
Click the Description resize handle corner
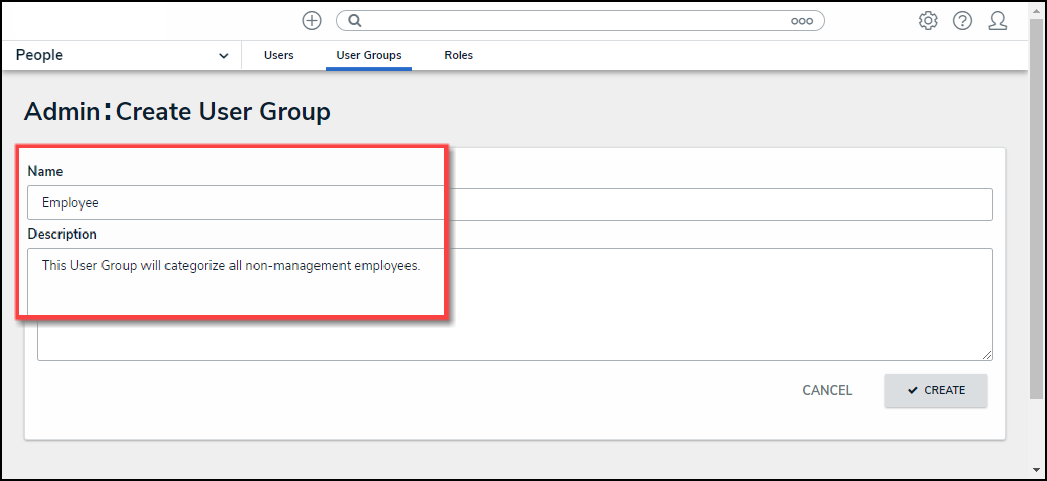[x=986, y=355]
